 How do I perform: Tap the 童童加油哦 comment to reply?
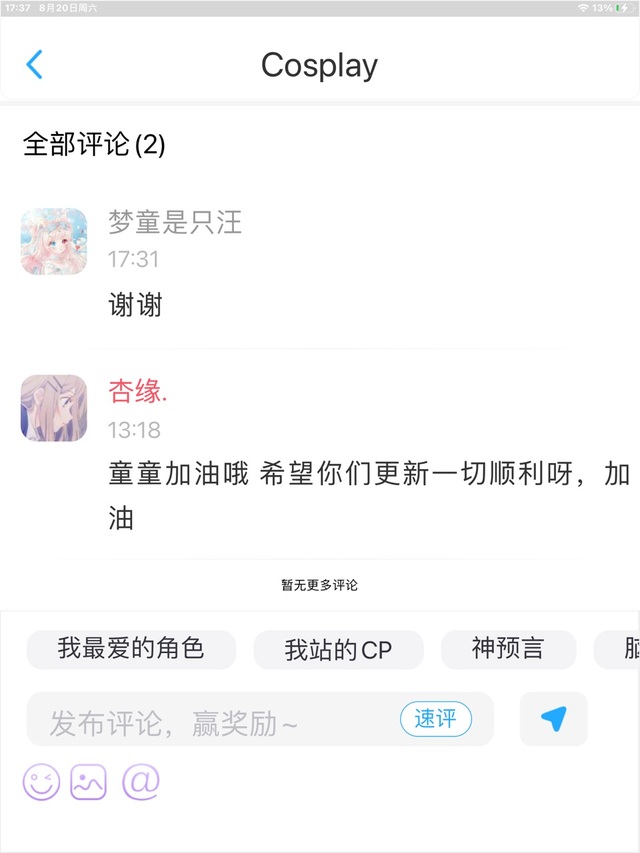point(369,495)
